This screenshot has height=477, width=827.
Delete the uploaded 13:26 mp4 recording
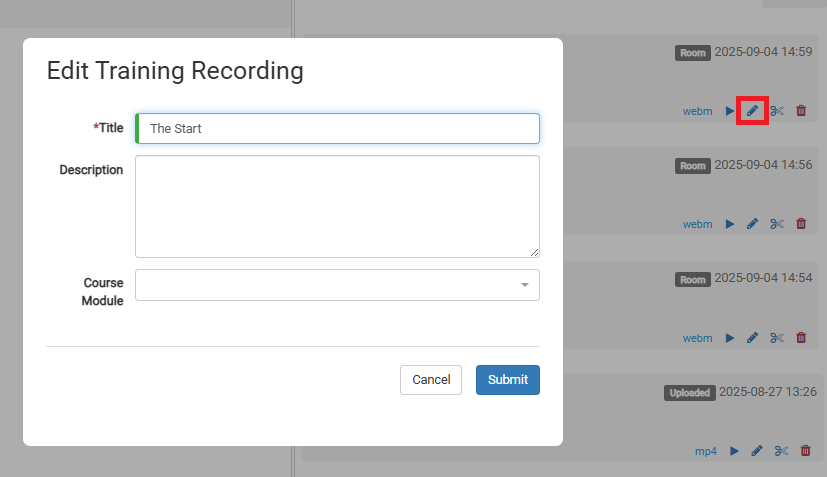click(x=805, y=451)
